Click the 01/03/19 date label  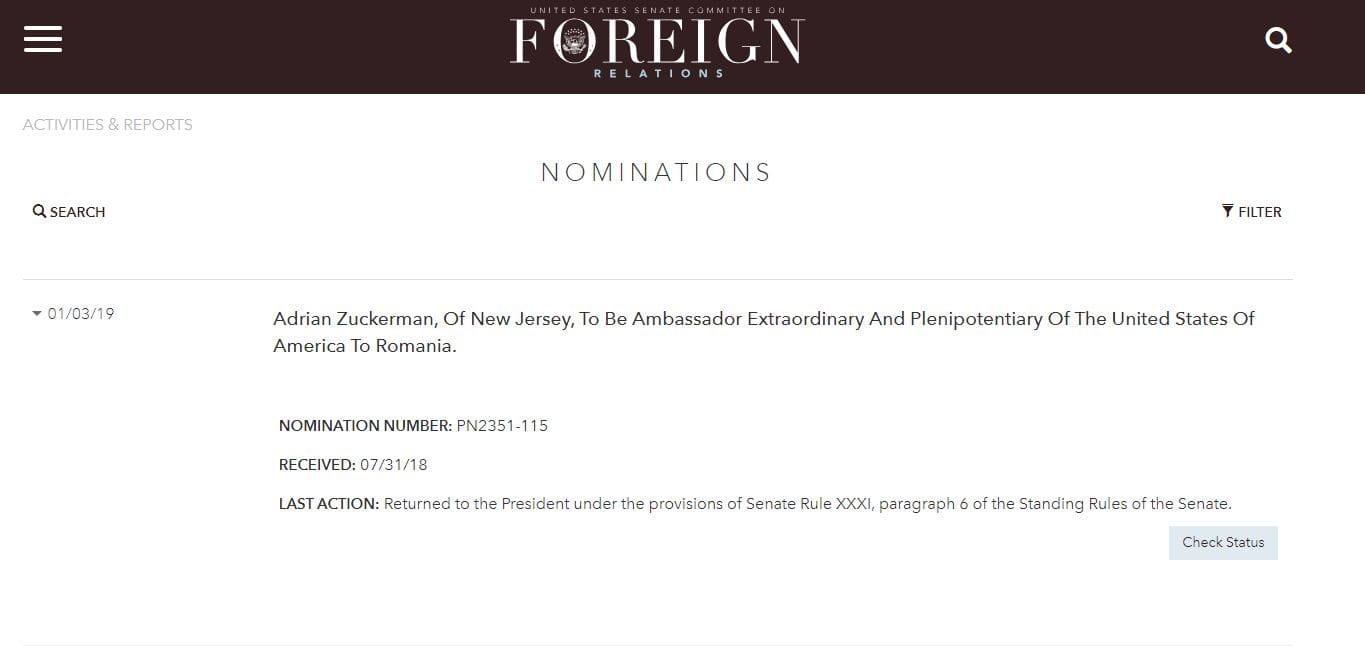81,314
